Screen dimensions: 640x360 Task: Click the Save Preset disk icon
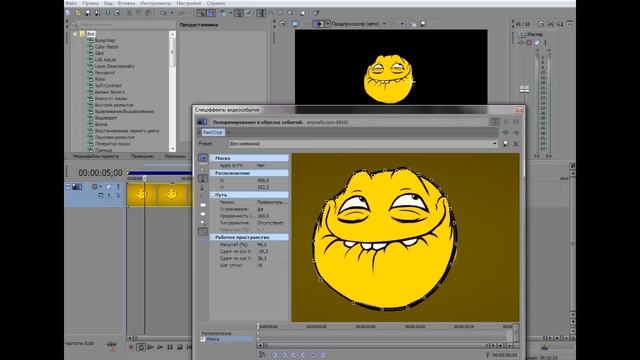[505, 144]
